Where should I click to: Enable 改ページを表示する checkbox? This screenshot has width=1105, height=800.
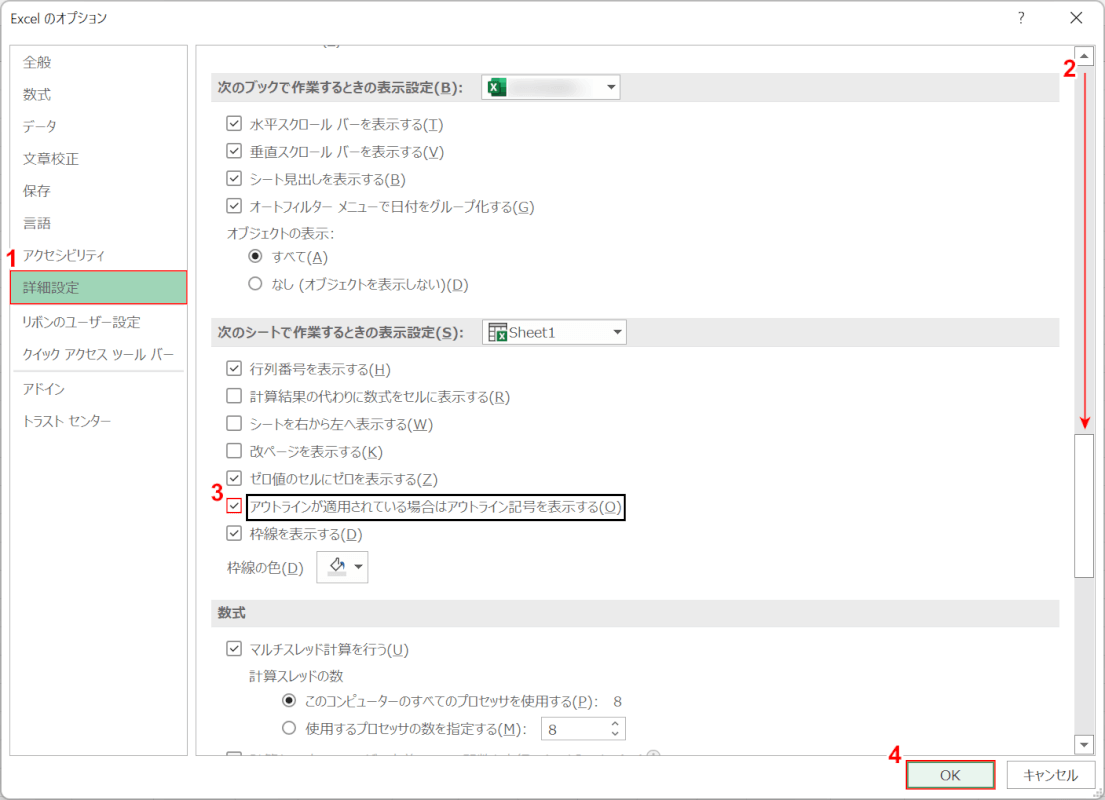[234, 452]
